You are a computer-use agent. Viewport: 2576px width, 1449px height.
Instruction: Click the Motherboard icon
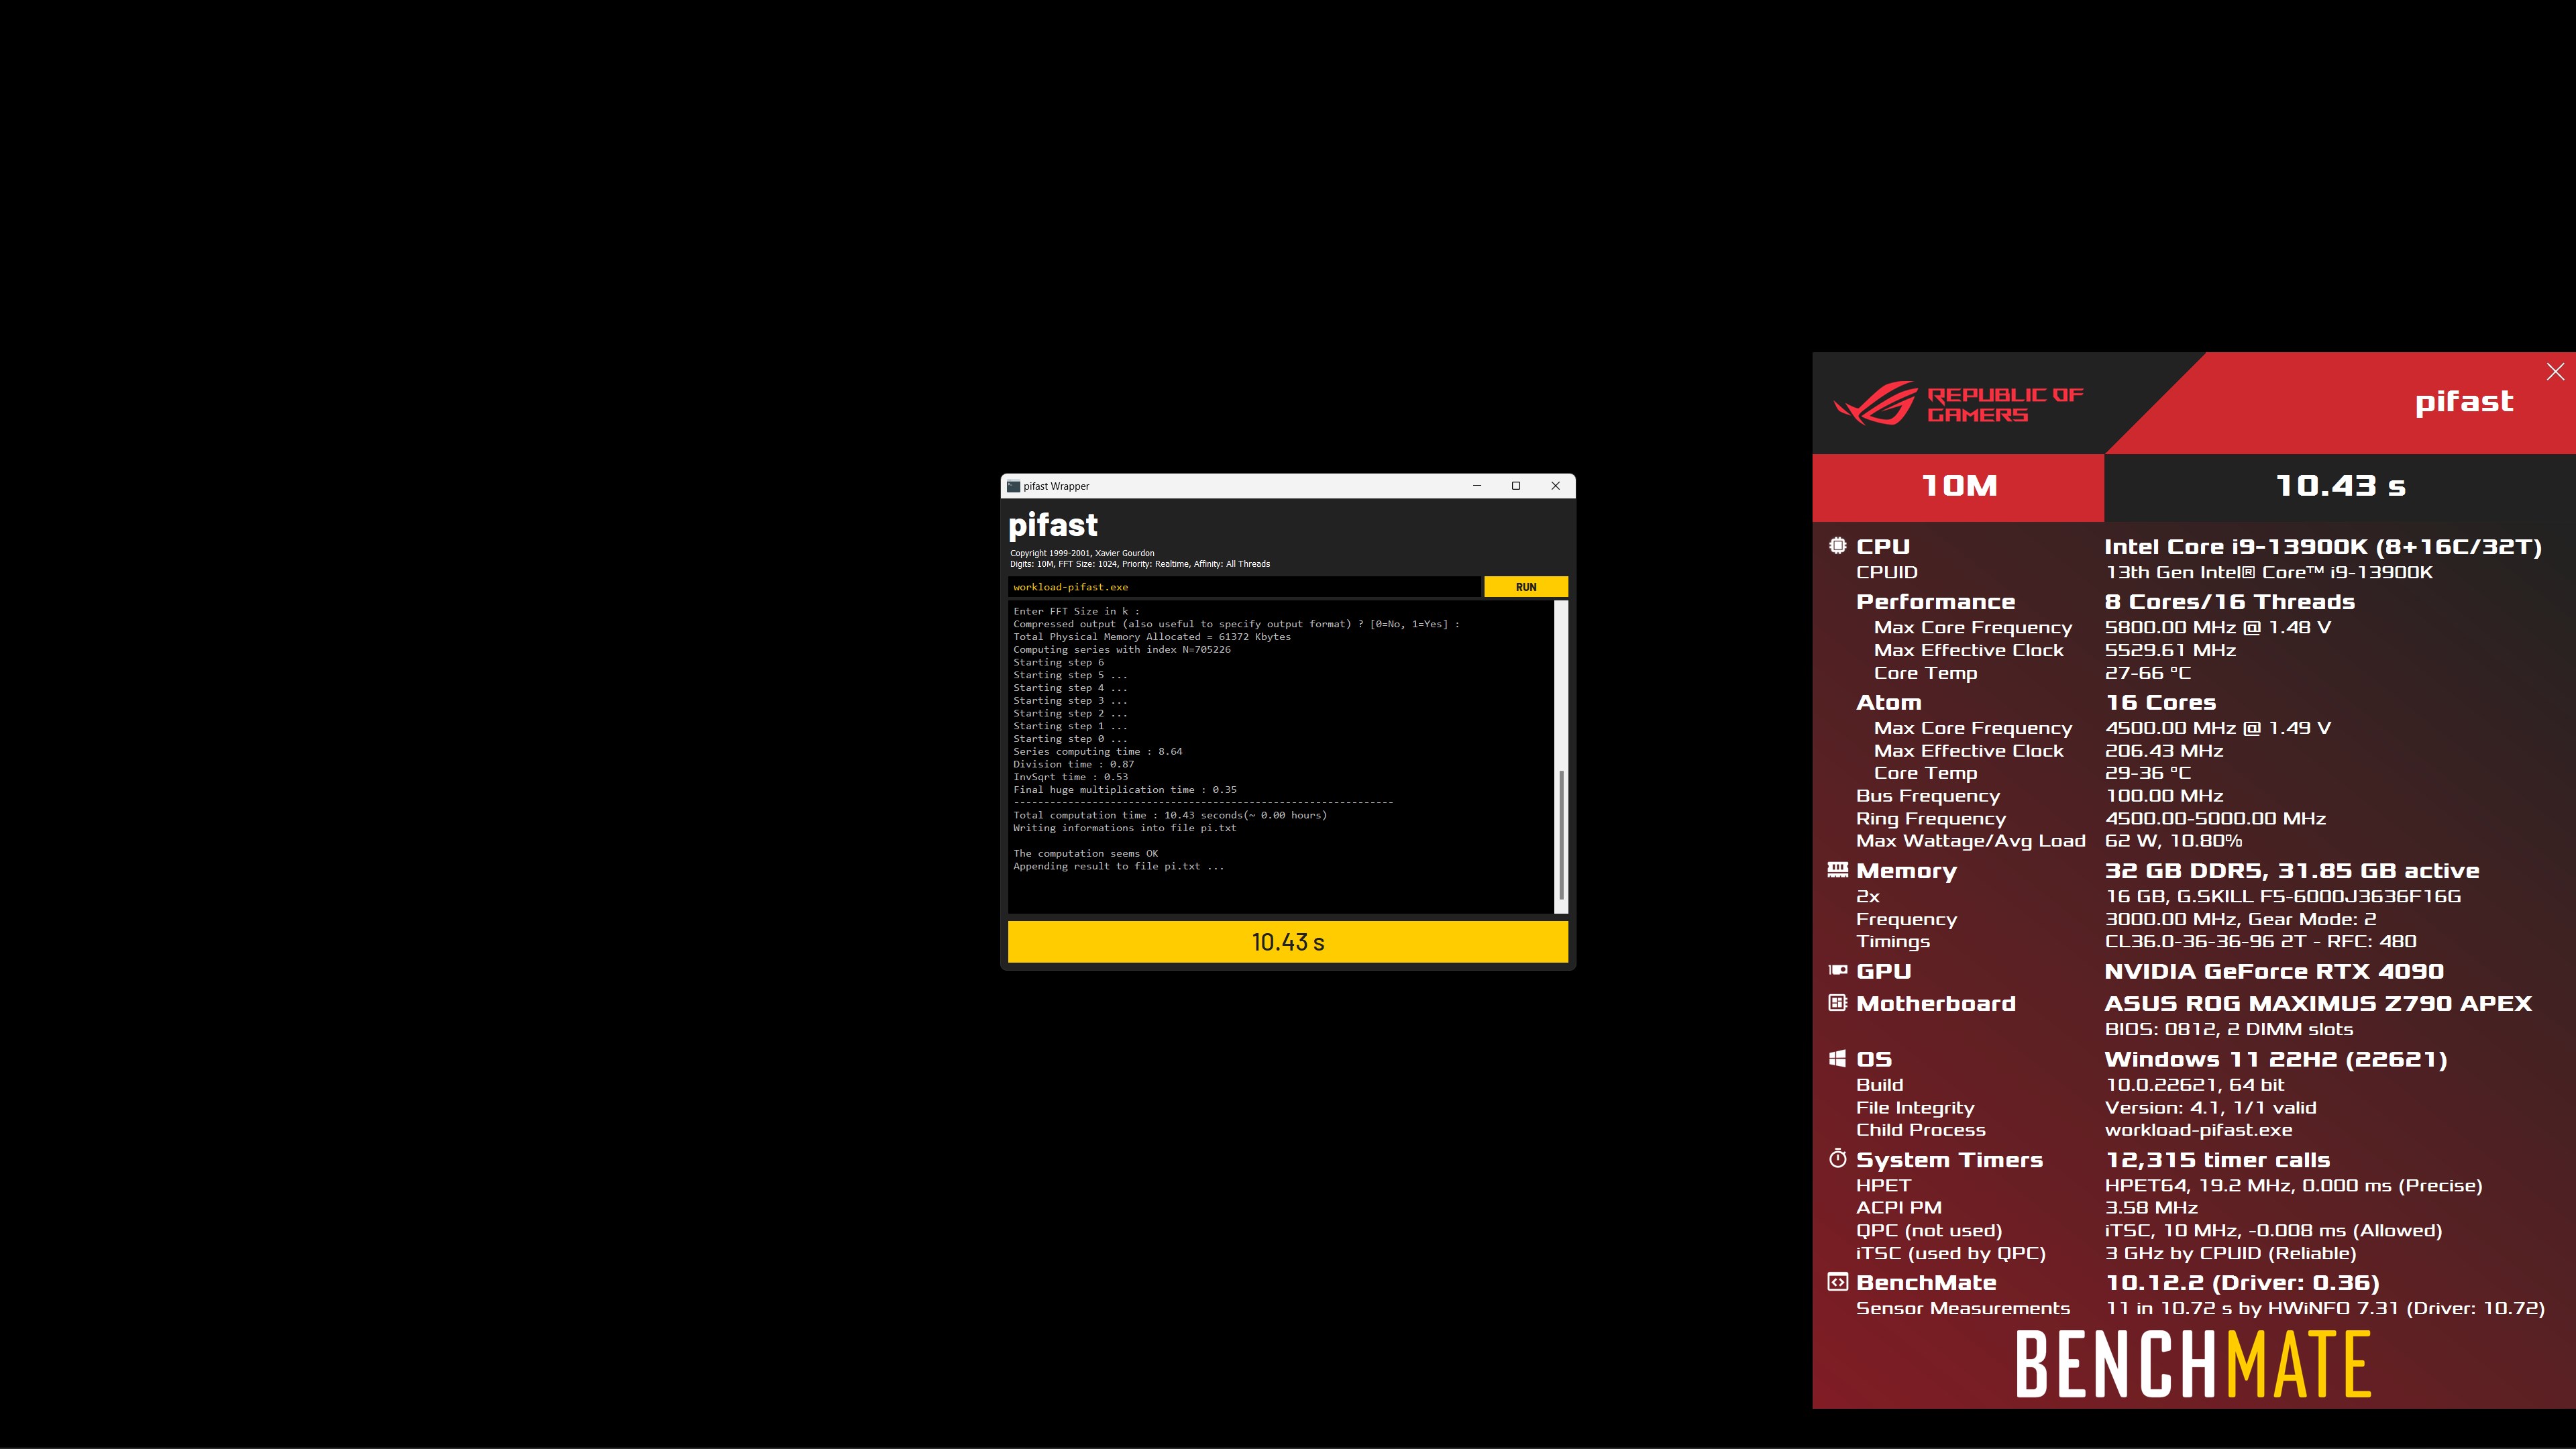1837,1002
